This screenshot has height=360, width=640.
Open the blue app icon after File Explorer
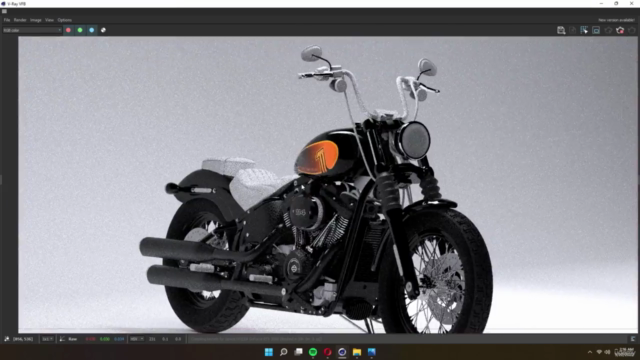tap(371, 352)
